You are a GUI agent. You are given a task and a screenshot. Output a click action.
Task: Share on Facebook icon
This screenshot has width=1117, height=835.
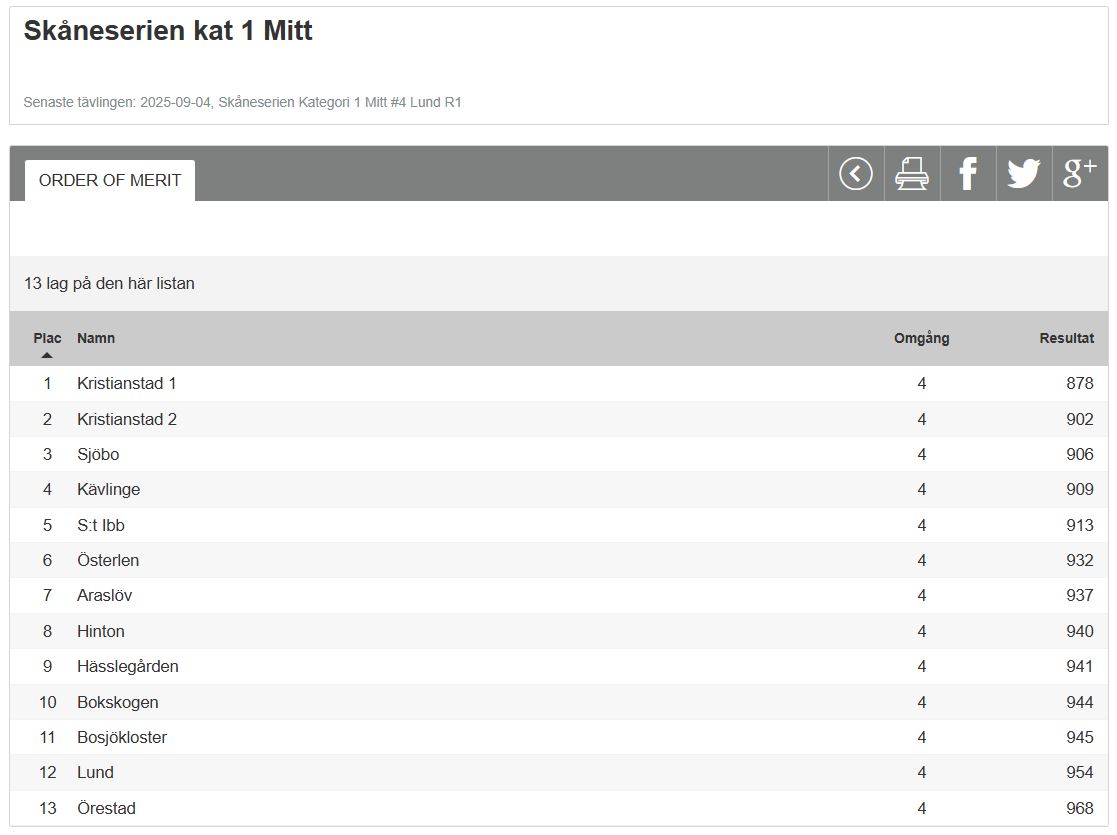point(967,174)
